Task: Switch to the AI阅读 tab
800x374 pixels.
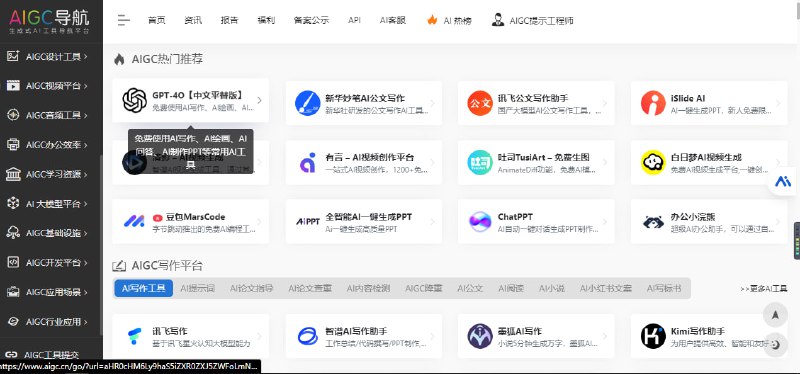Action: point(511,288)
